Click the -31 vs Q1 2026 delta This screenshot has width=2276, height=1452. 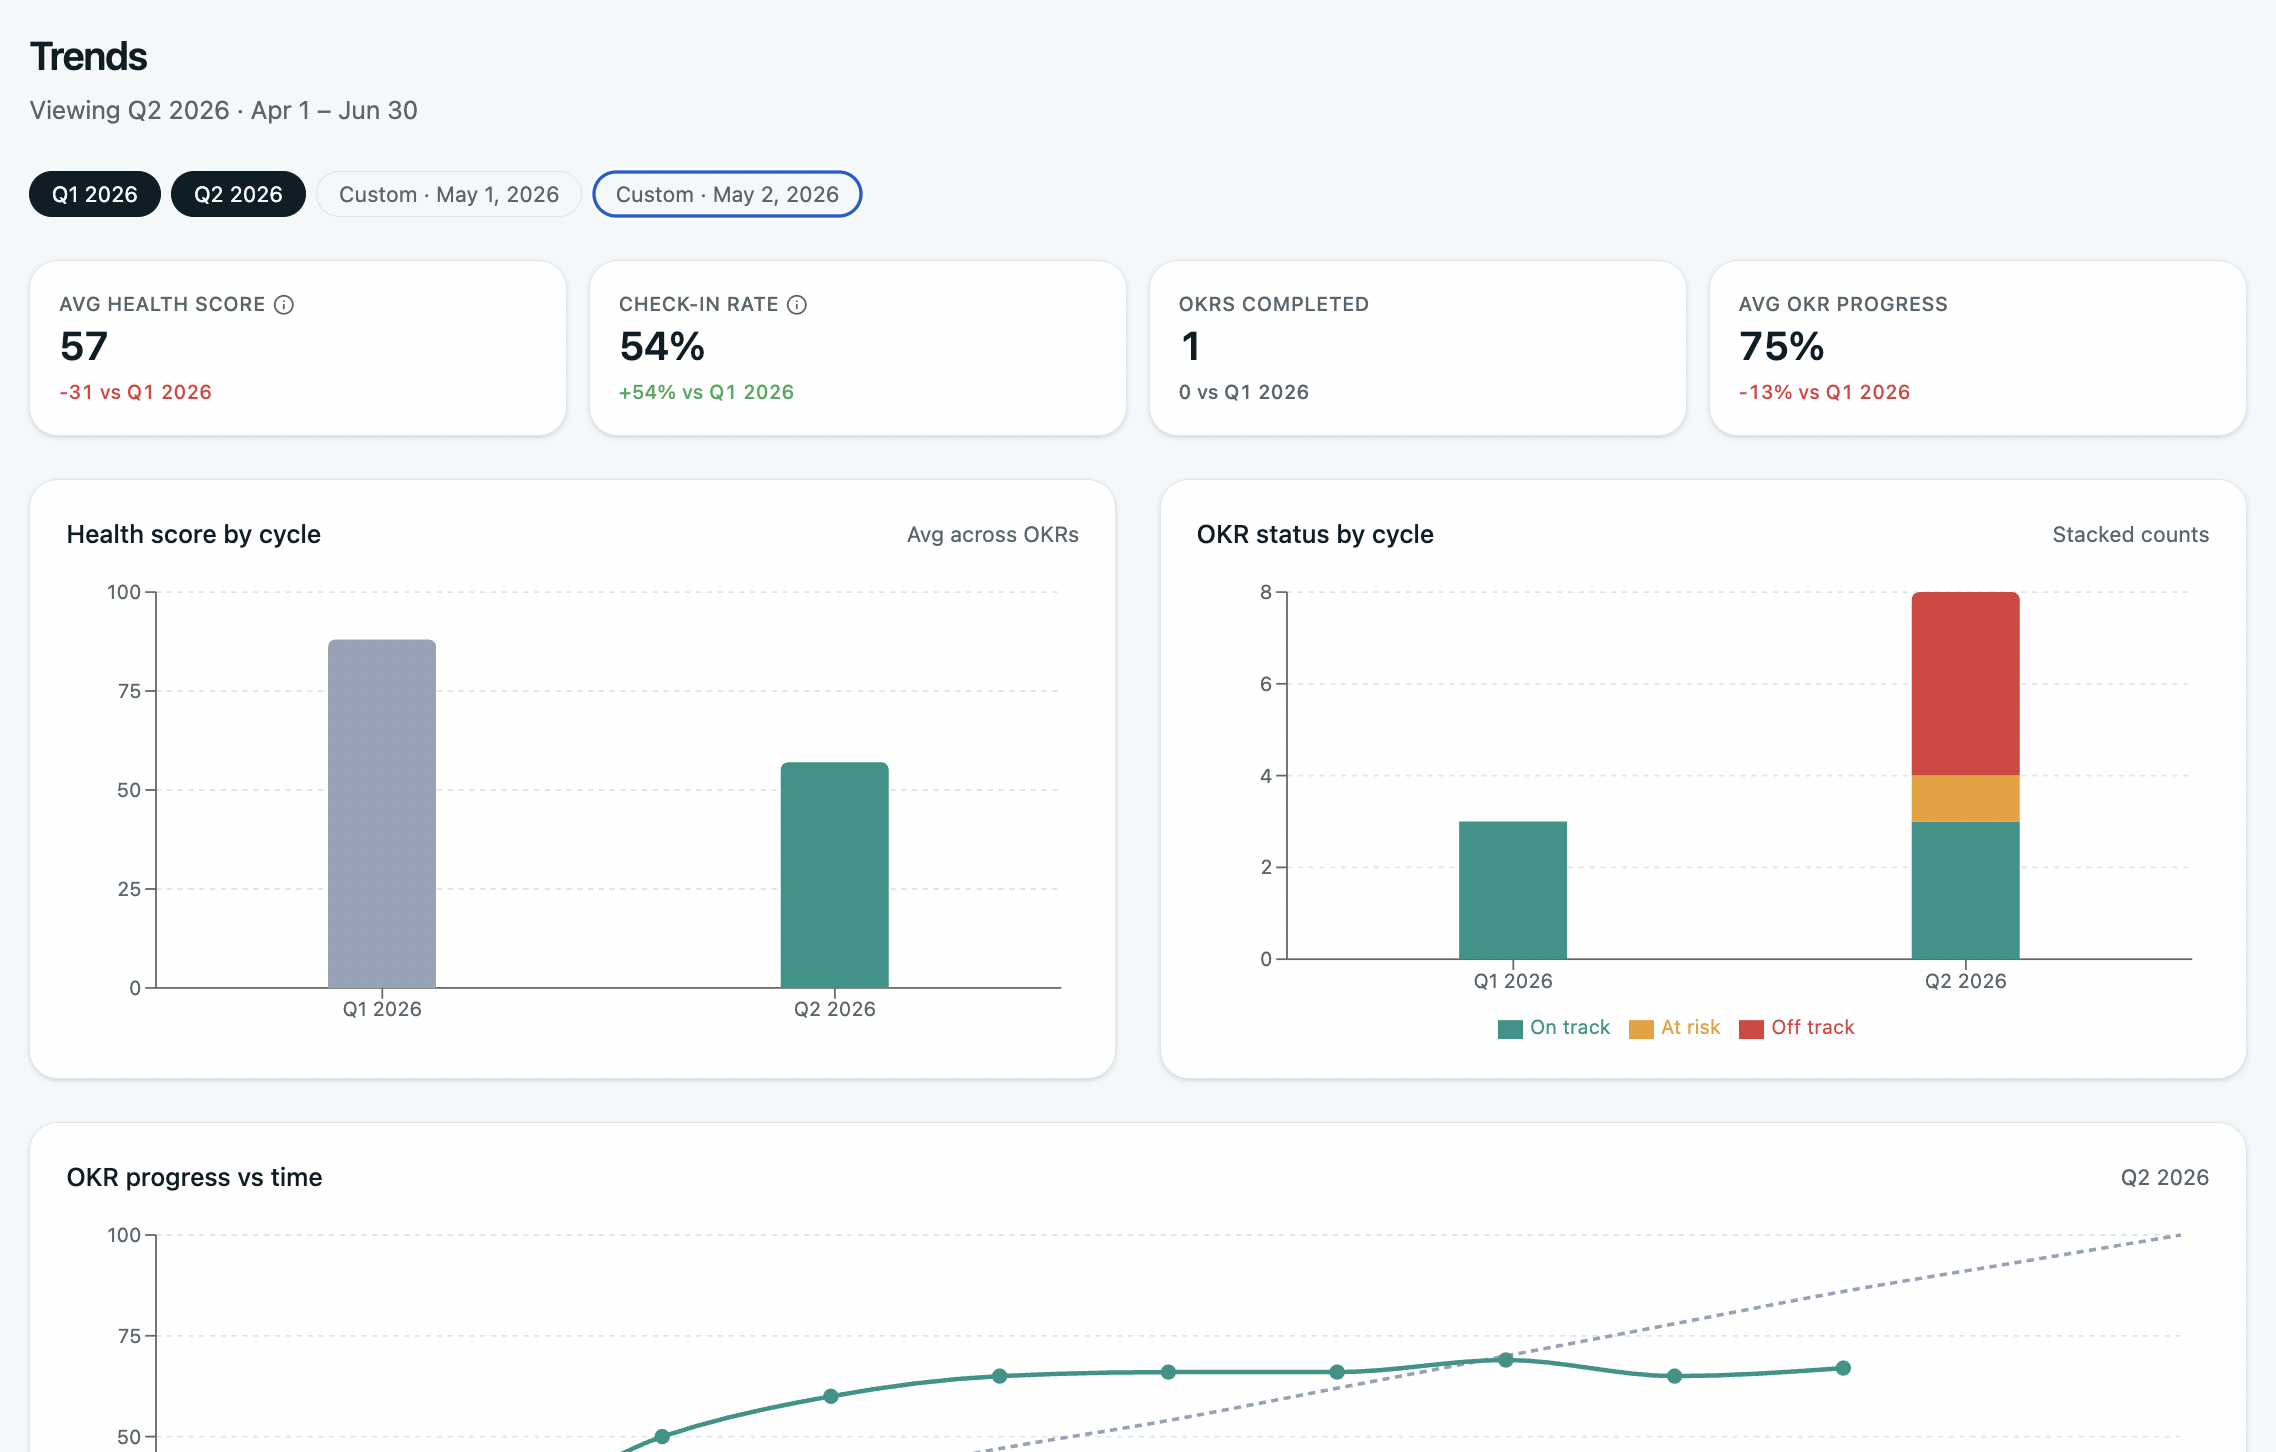click(136, 392)
